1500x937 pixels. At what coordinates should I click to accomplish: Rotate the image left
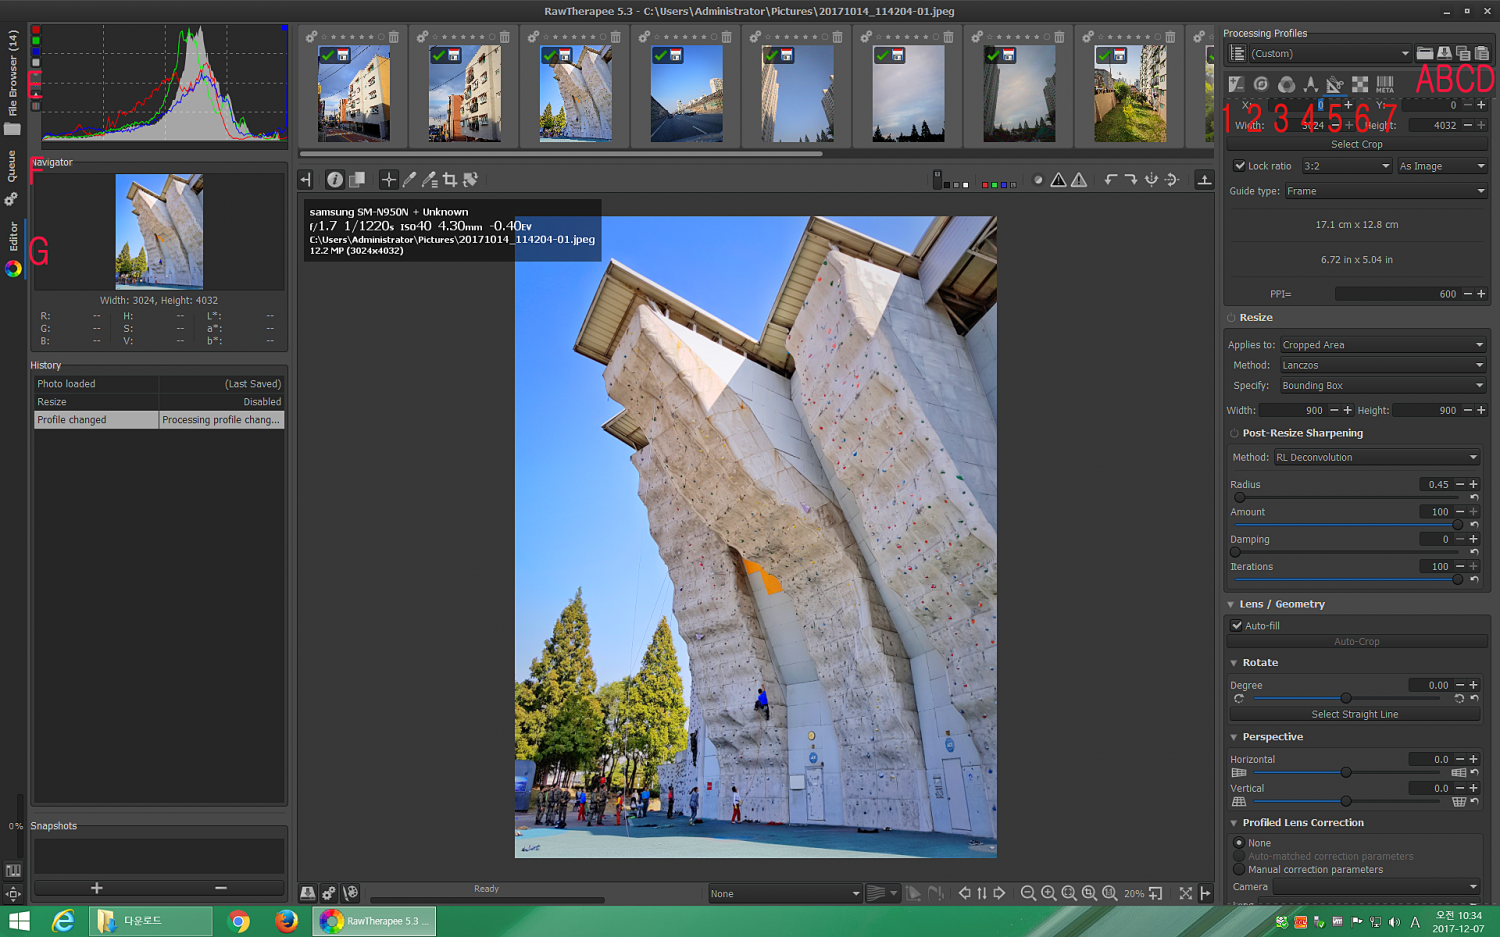(1110, 180)
